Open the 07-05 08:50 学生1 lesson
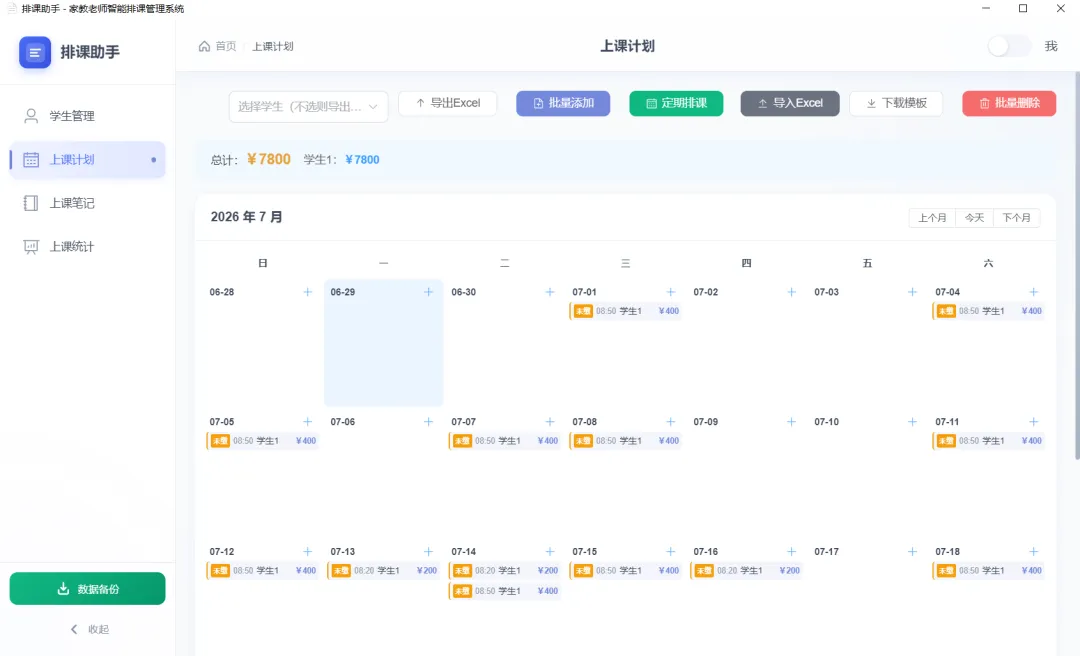 [x=262, y=441]
